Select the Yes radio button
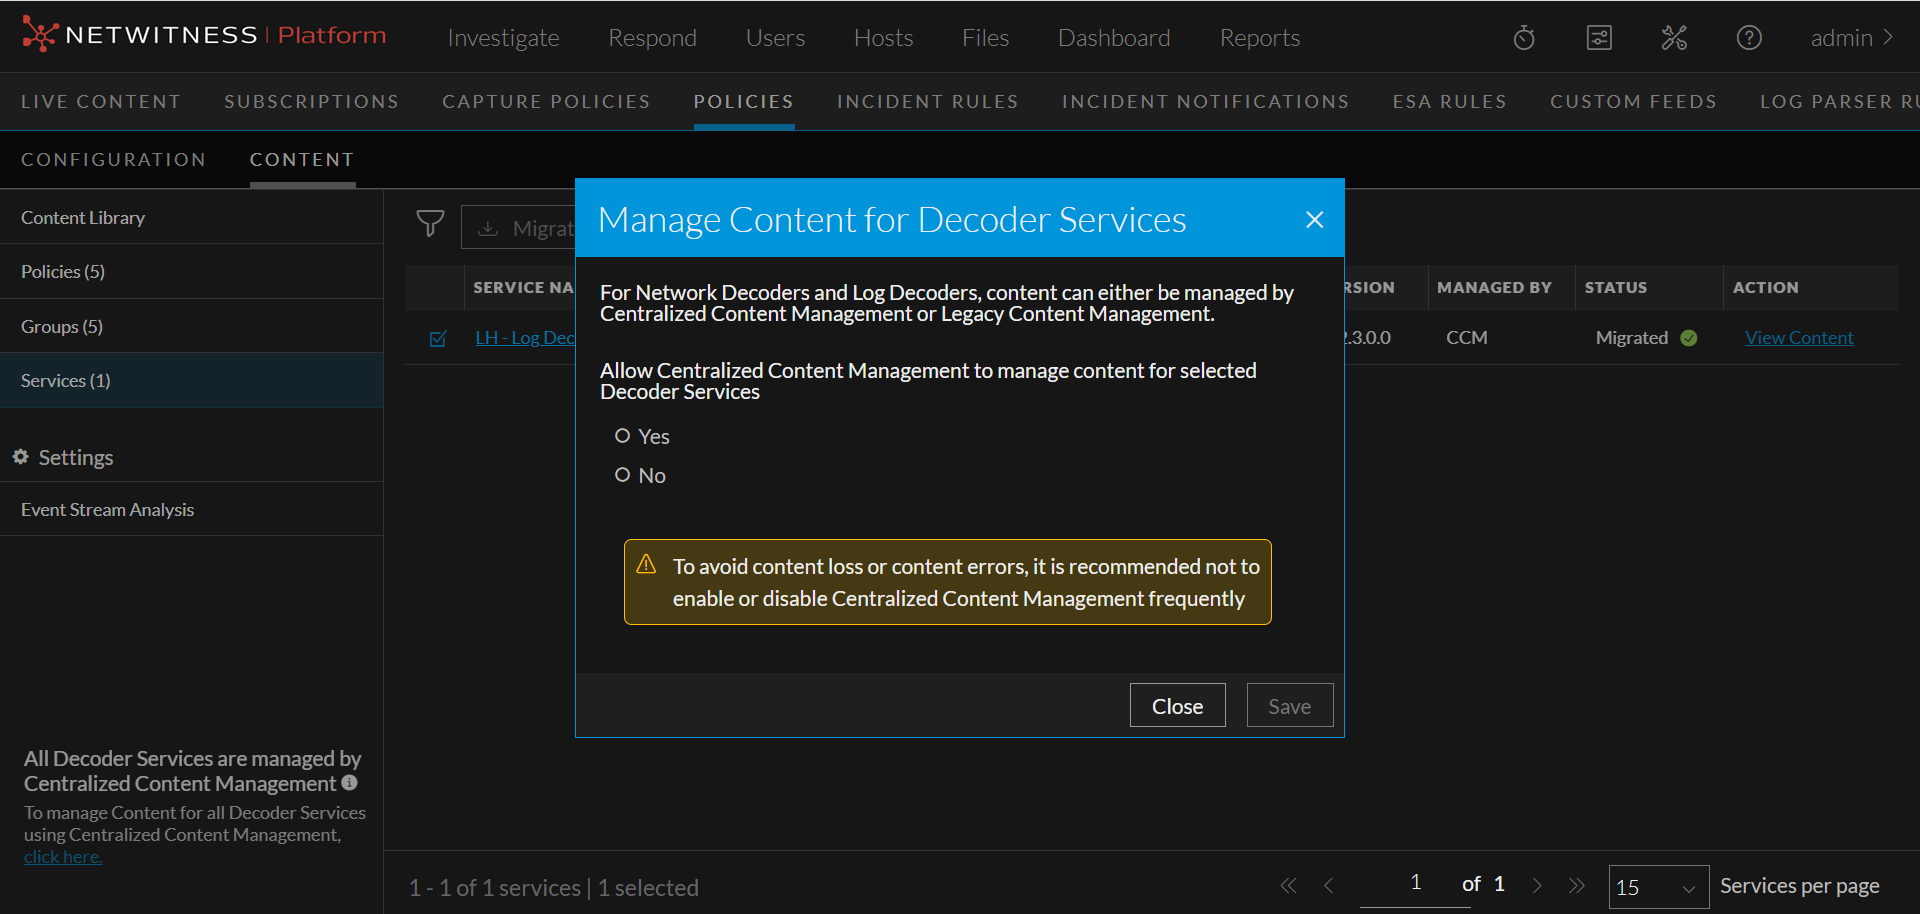The image size is (1920, 914). point(623,436)
